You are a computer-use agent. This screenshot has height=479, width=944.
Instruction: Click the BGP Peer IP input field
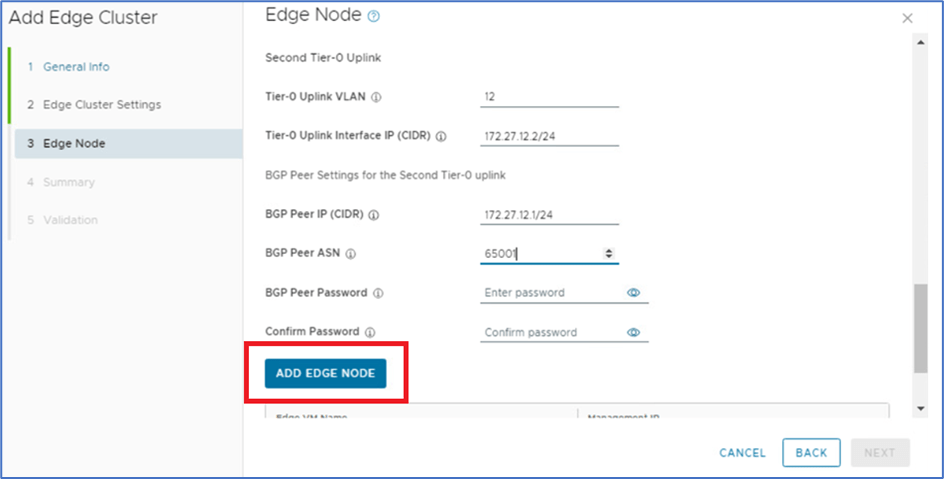tap(549, 214)
